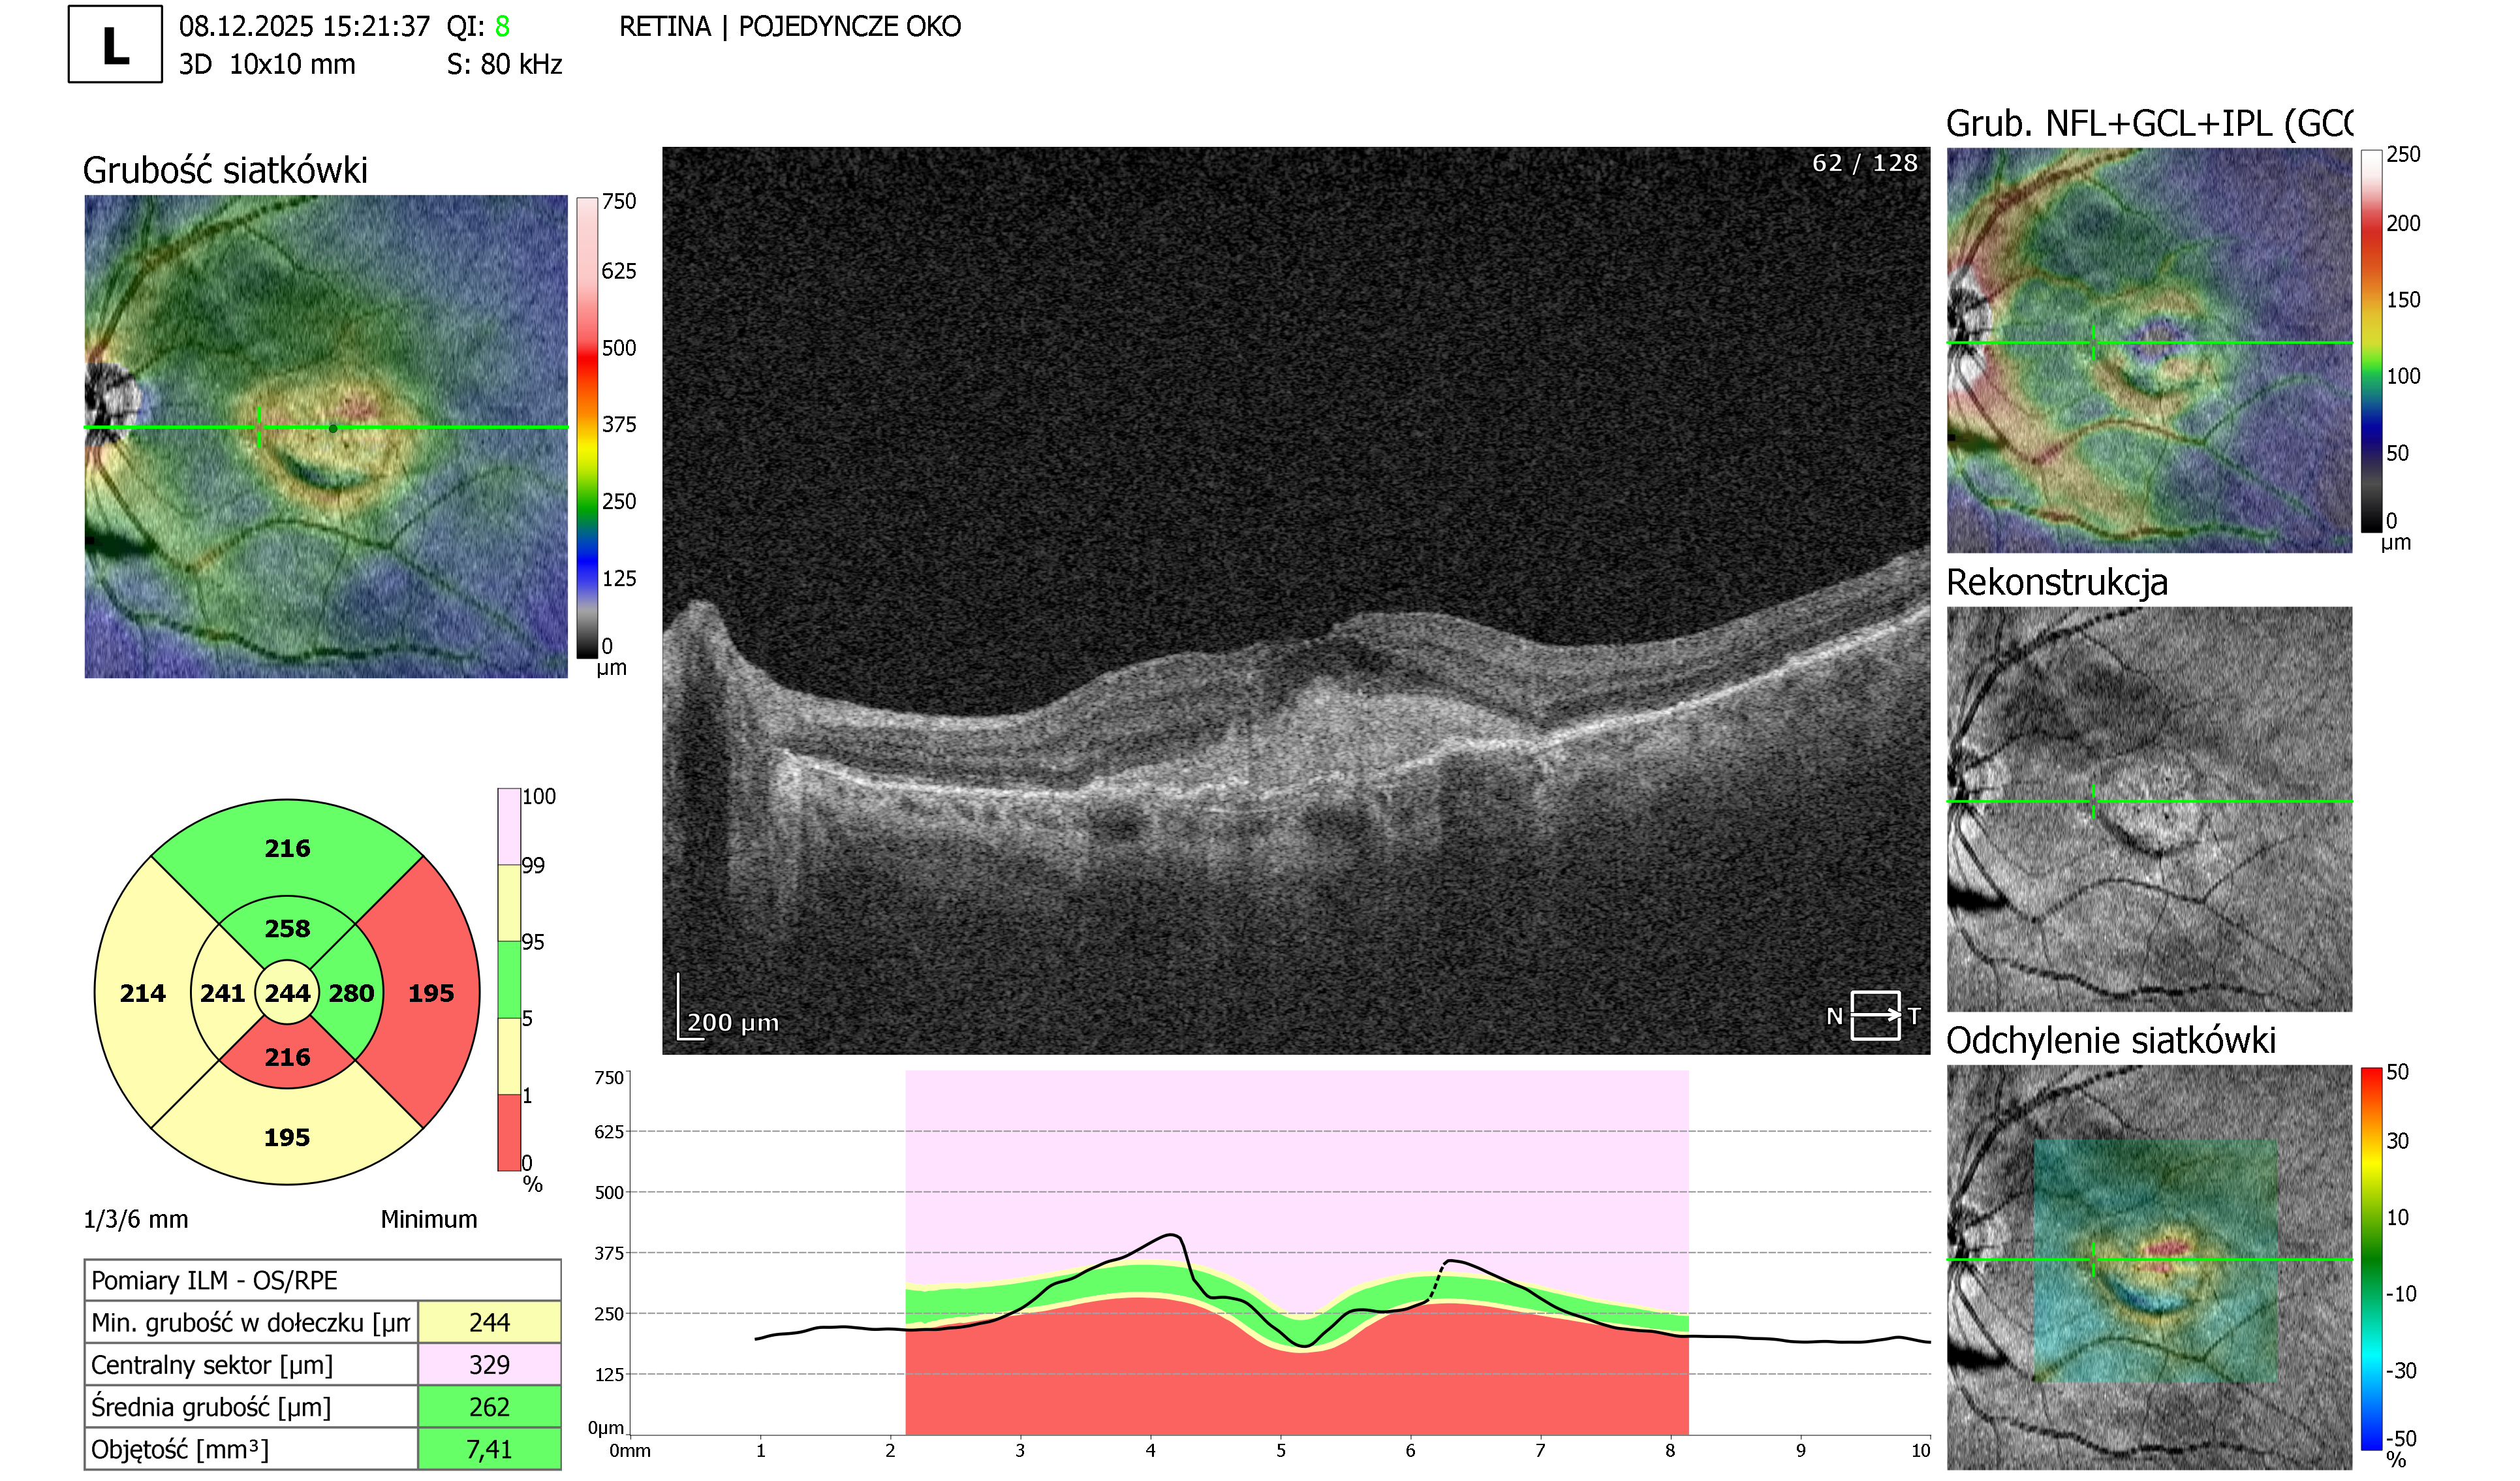This screenshot has height=1481, width=2520.
Task: Click the Min. grubość w dołeczku value 244
Action: (489, 1322)
